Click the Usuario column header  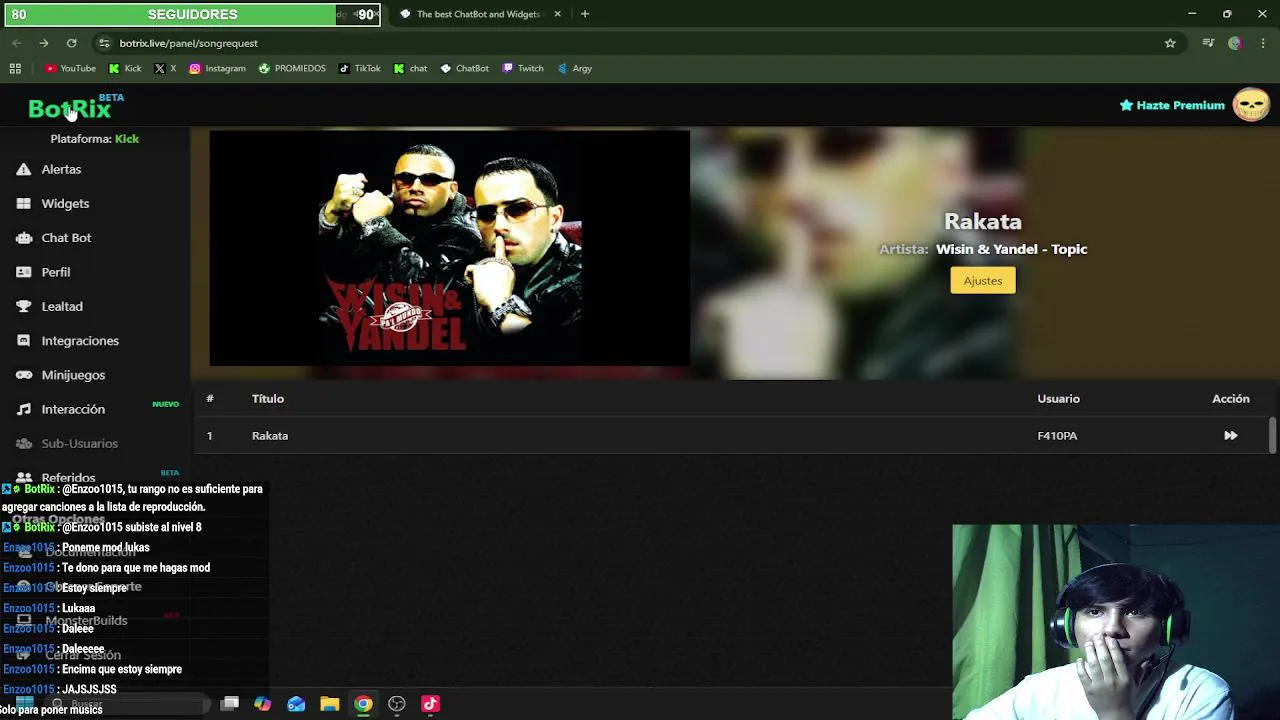click(x=1058, y=398)
